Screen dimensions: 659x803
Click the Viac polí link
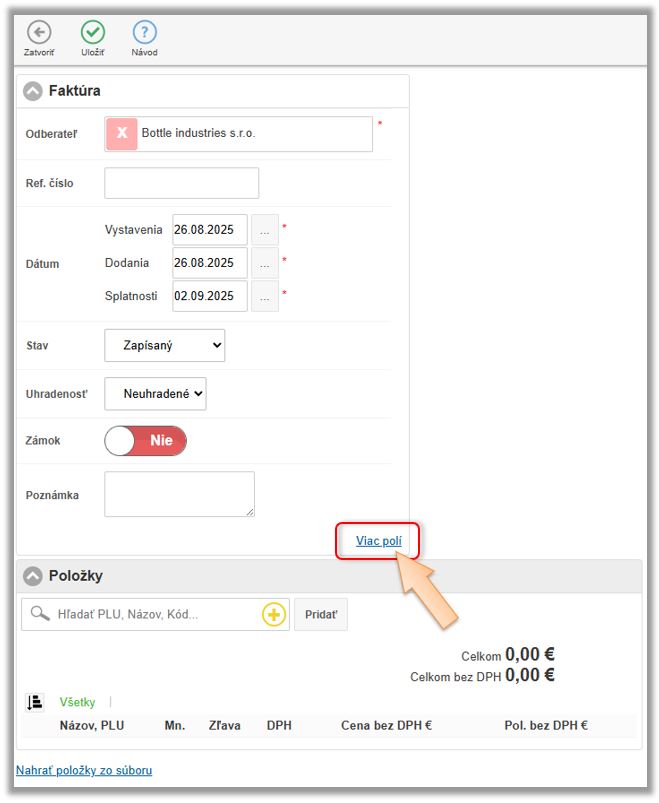point(378,541)
